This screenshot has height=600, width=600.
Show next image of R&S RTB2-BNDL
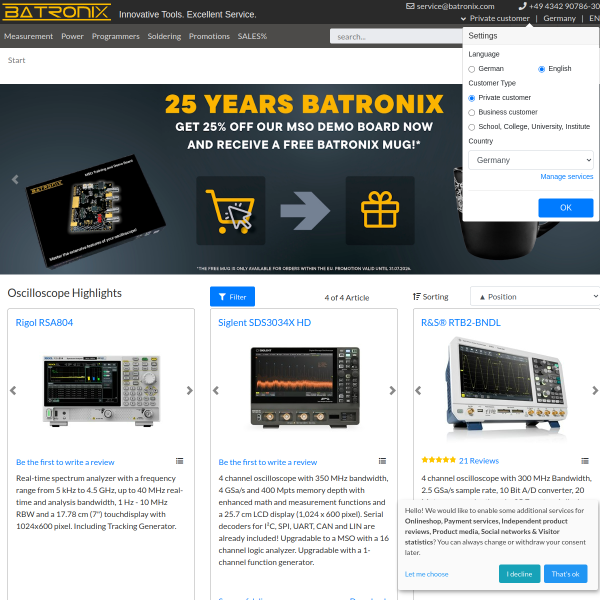tap(595, 390)
